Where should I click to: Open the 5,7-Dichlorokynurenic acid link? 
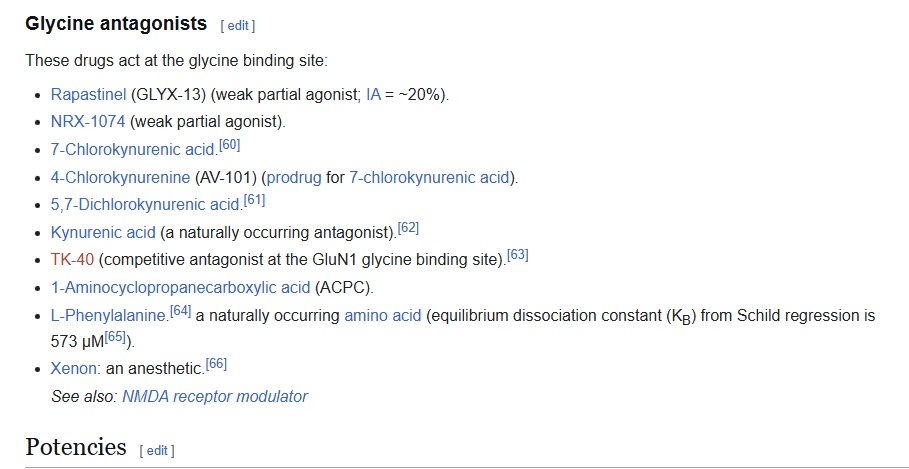145,205
